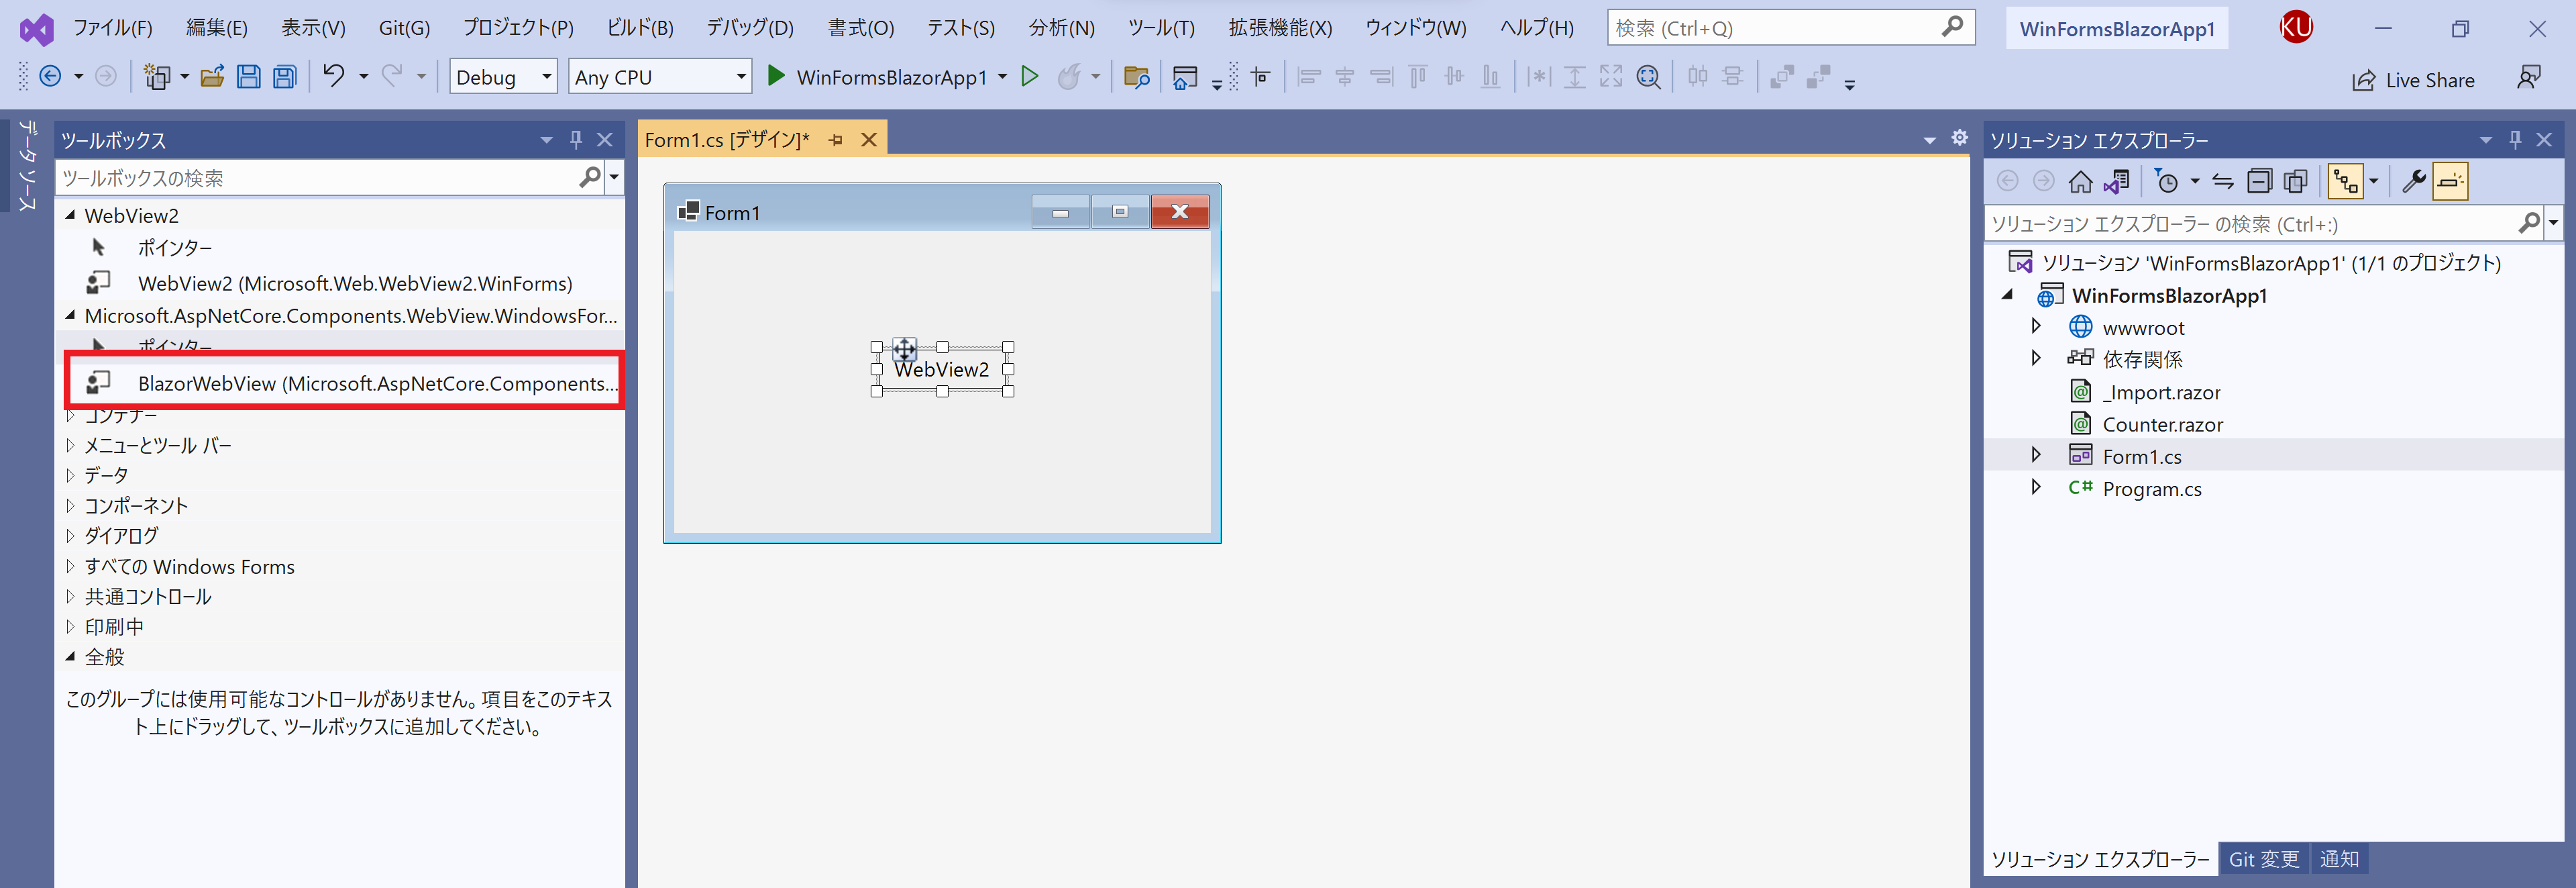This screenshot has height=888, width=2576.
Task: Expand the データ toolbox group
Action: (x=70, y=475)
